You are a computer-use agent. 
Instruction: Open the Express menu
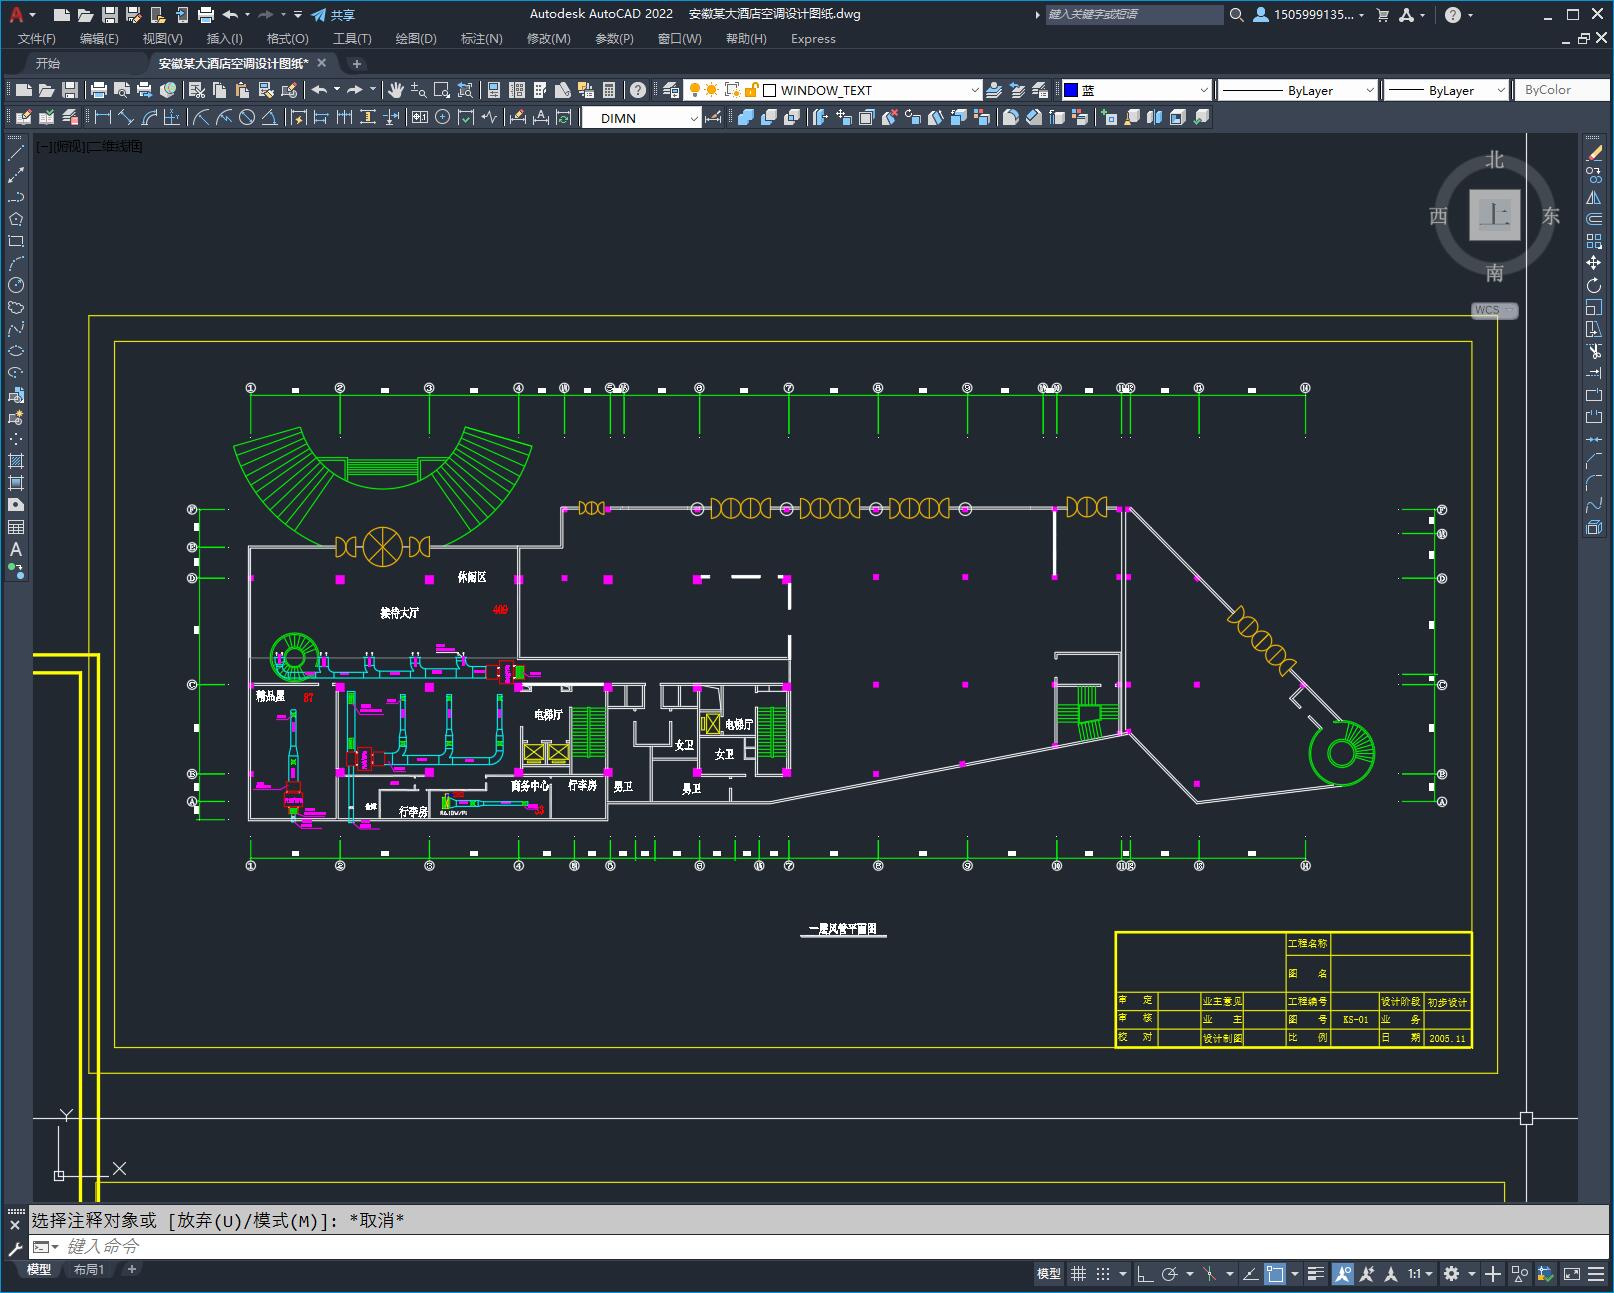(813, 39)
